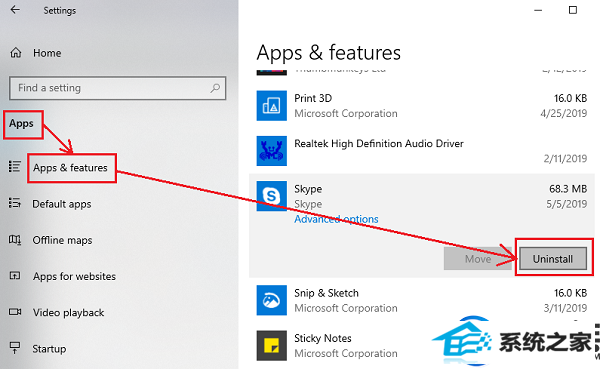Select the Apps & features list icon
The width and height of the screenshot is (600, 369).
pos(15,167)
